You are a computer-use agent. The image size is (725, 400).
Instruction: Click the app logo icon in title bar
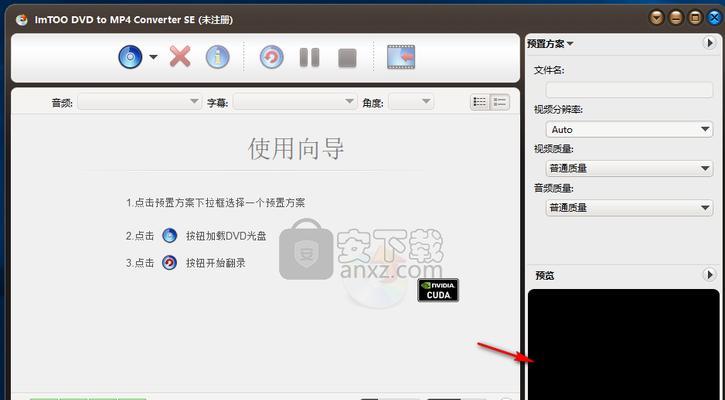tap(21, 19)
